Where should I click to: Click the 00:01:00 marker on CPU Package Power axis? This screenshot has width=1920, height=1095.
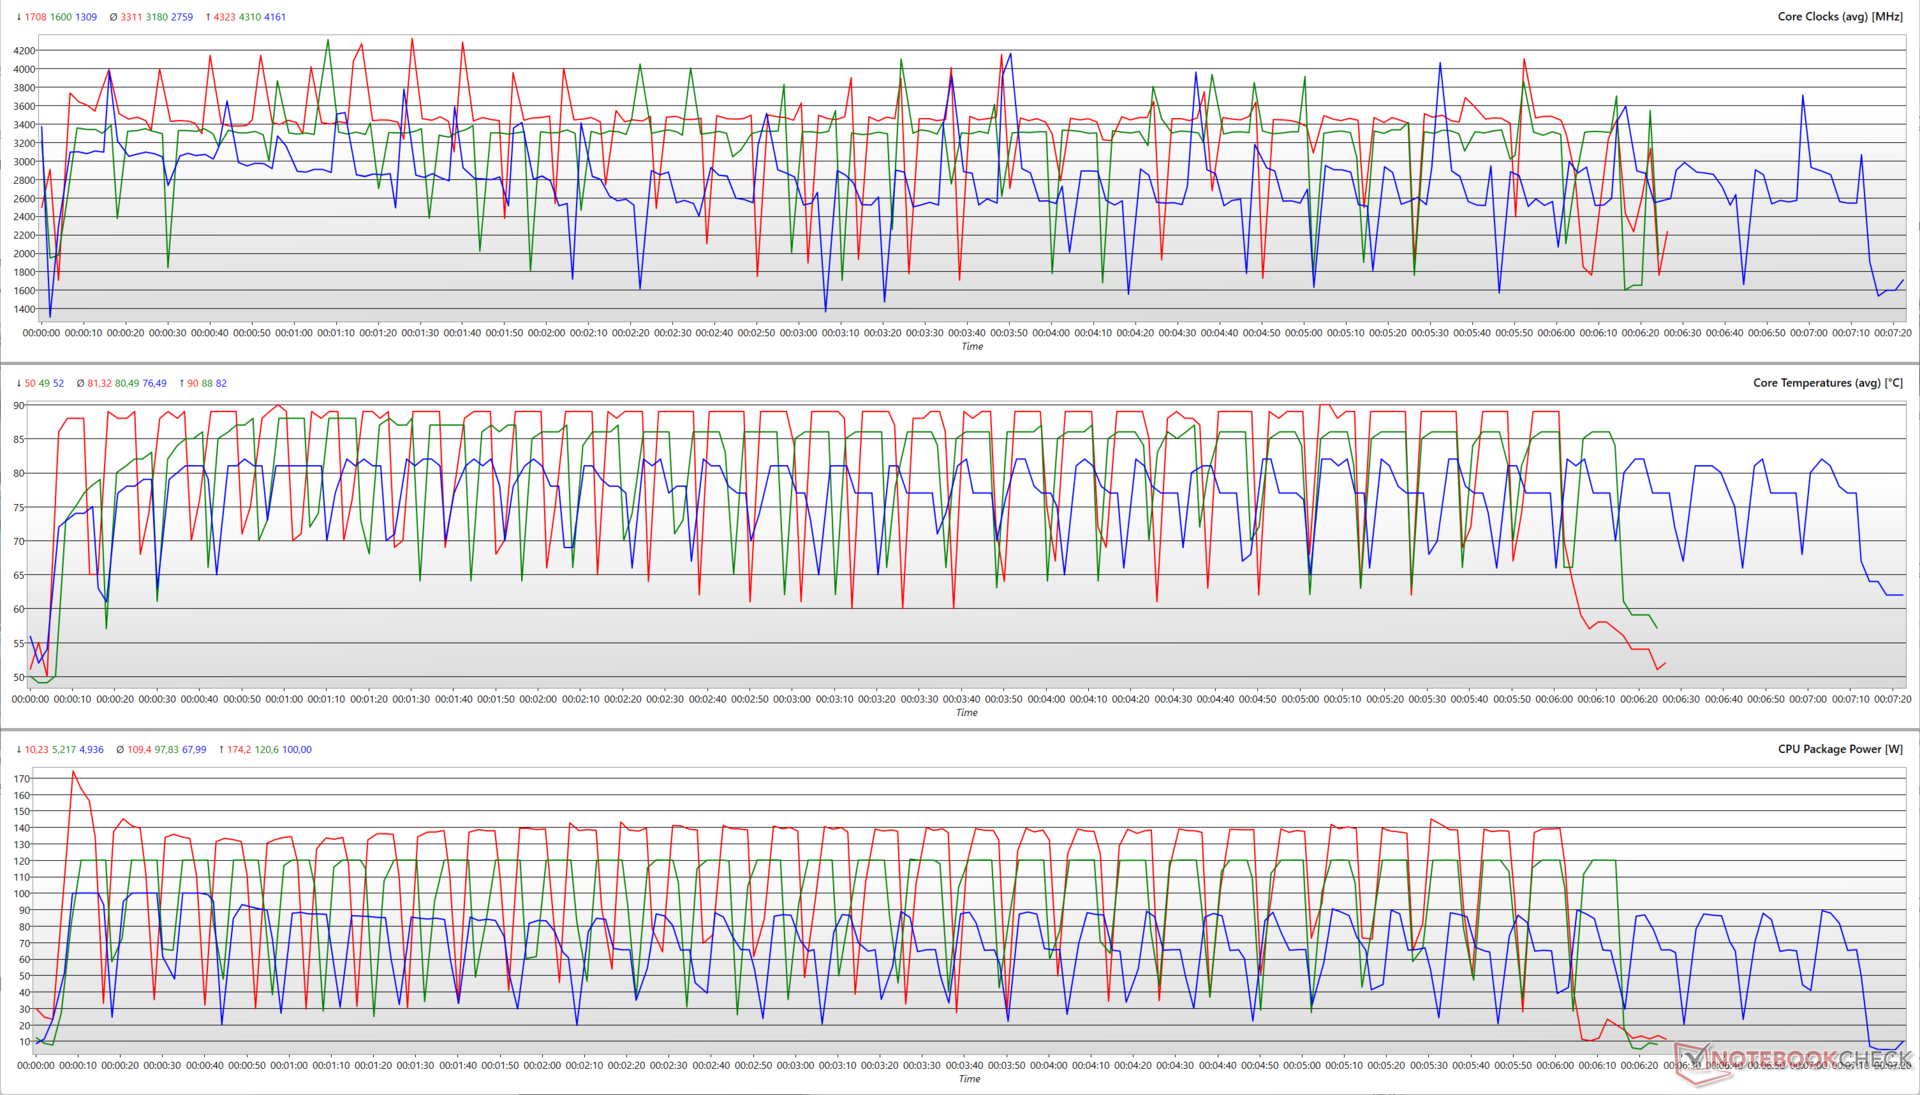(x=289, y=1065)
